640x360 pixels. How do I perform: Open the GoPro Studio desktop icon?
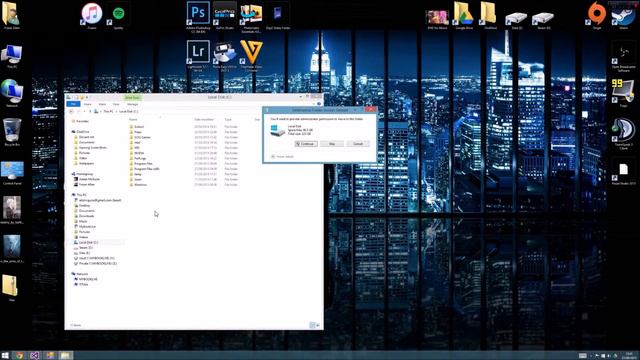(224, 16)
